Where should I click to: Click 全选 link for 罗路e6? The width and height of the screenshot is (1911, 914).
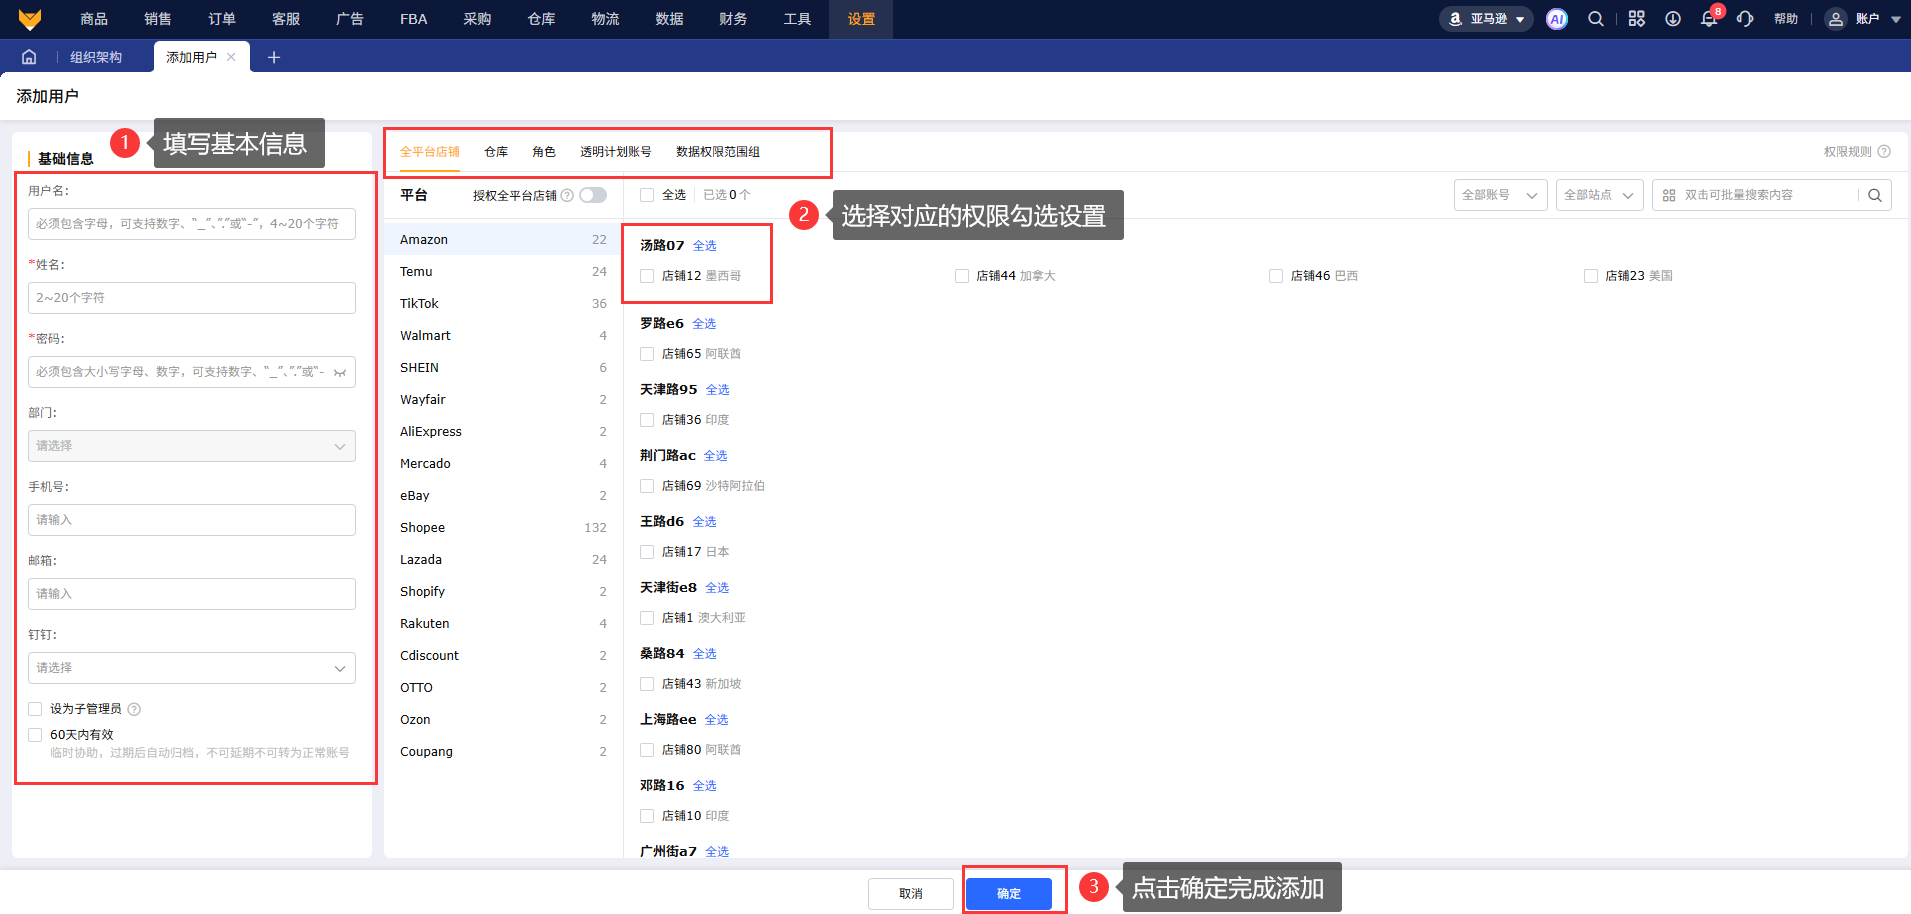(704, 324)
